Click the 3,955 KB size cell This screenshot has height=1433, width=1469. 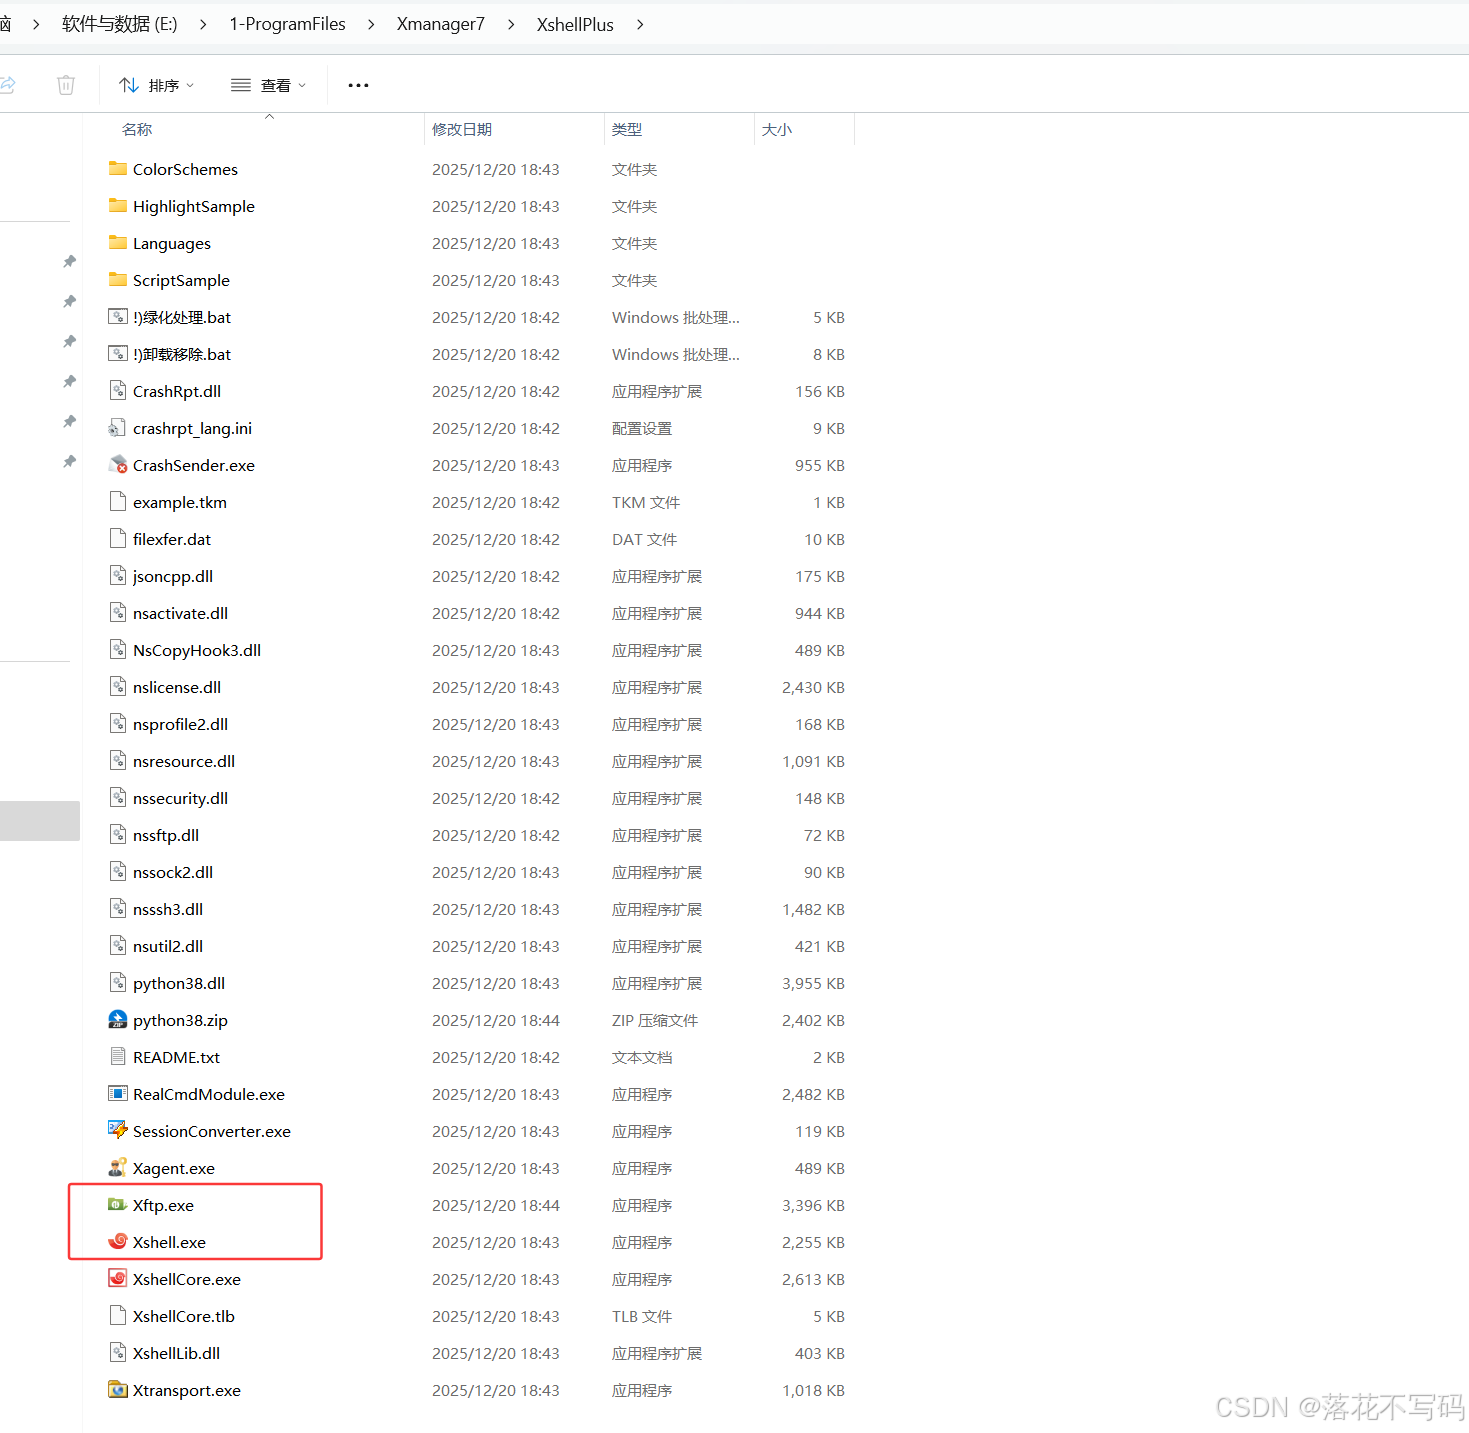click(813, 983)
